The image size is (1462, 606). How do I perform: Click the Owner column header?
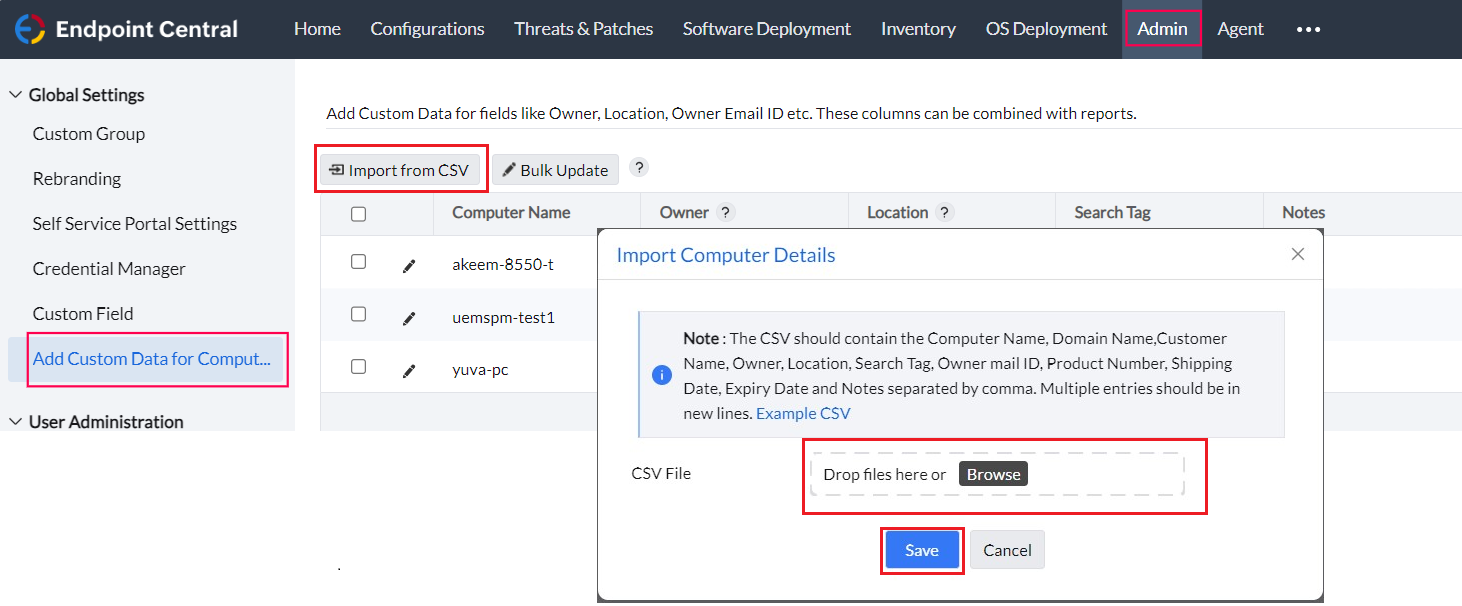click(x=684, y=212)
